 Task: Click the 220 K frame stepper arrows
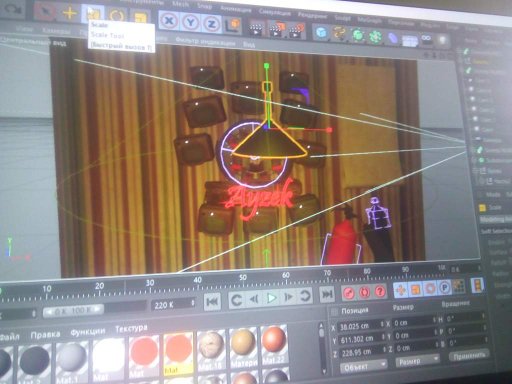[193, 303]
